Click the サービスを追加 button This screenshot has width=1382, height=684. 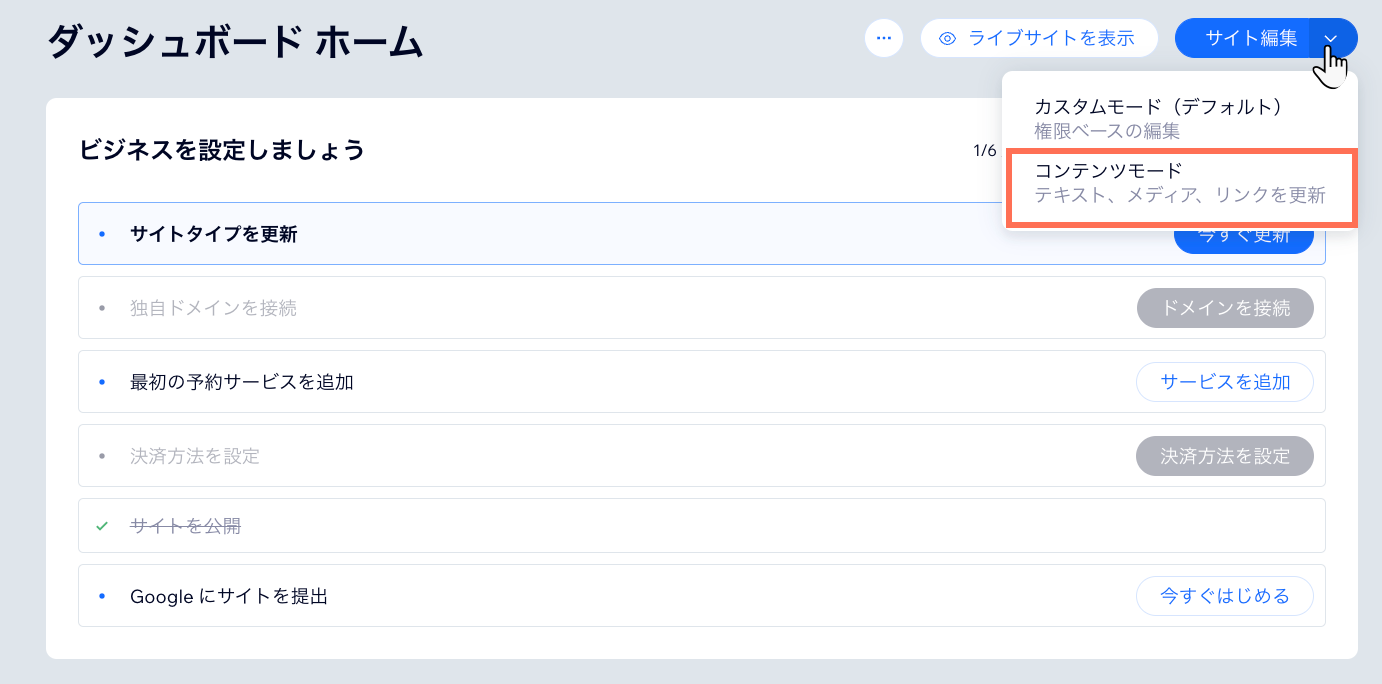pyautogui.click(x=1225, y=382)
